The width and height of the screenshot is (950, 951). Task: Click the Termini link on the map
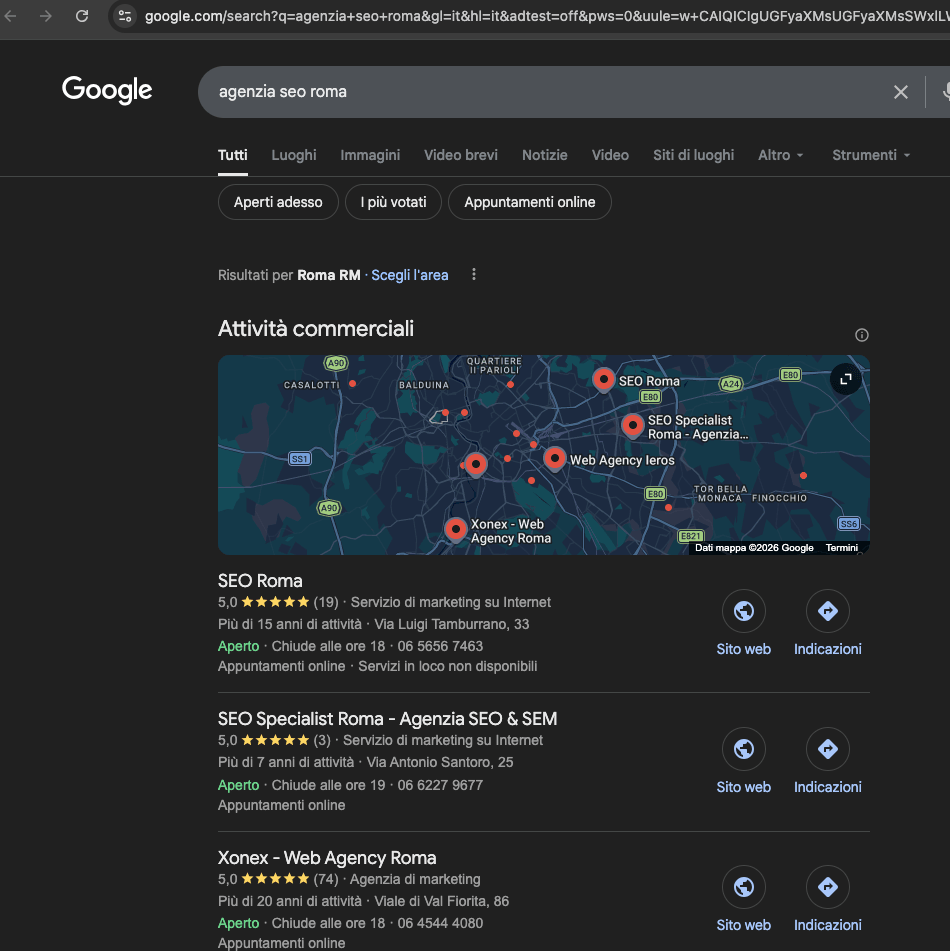click(841, 548)
